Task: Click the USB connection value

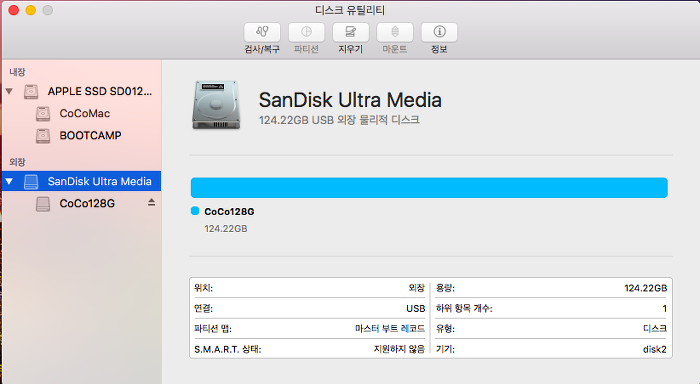Action: 416,309
